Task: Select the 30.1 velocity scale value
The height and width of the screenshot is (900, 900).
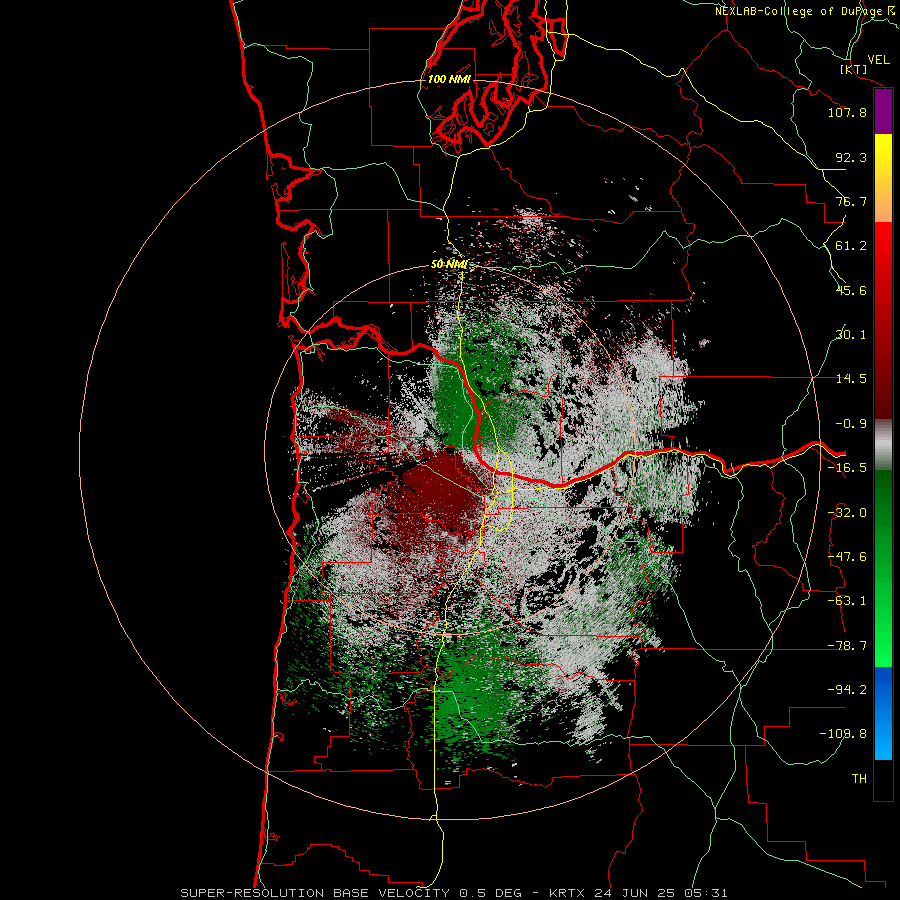Action: [851, 335]
